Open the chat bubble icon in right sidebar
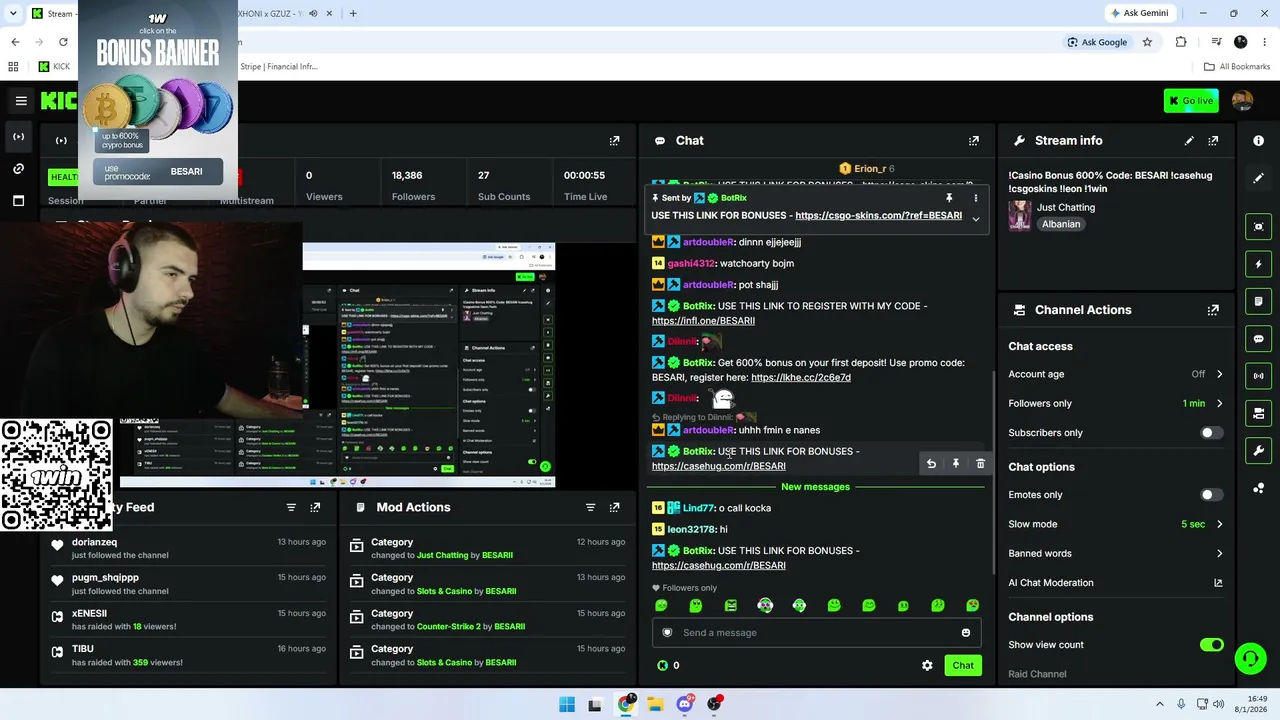 (1259, 339)
